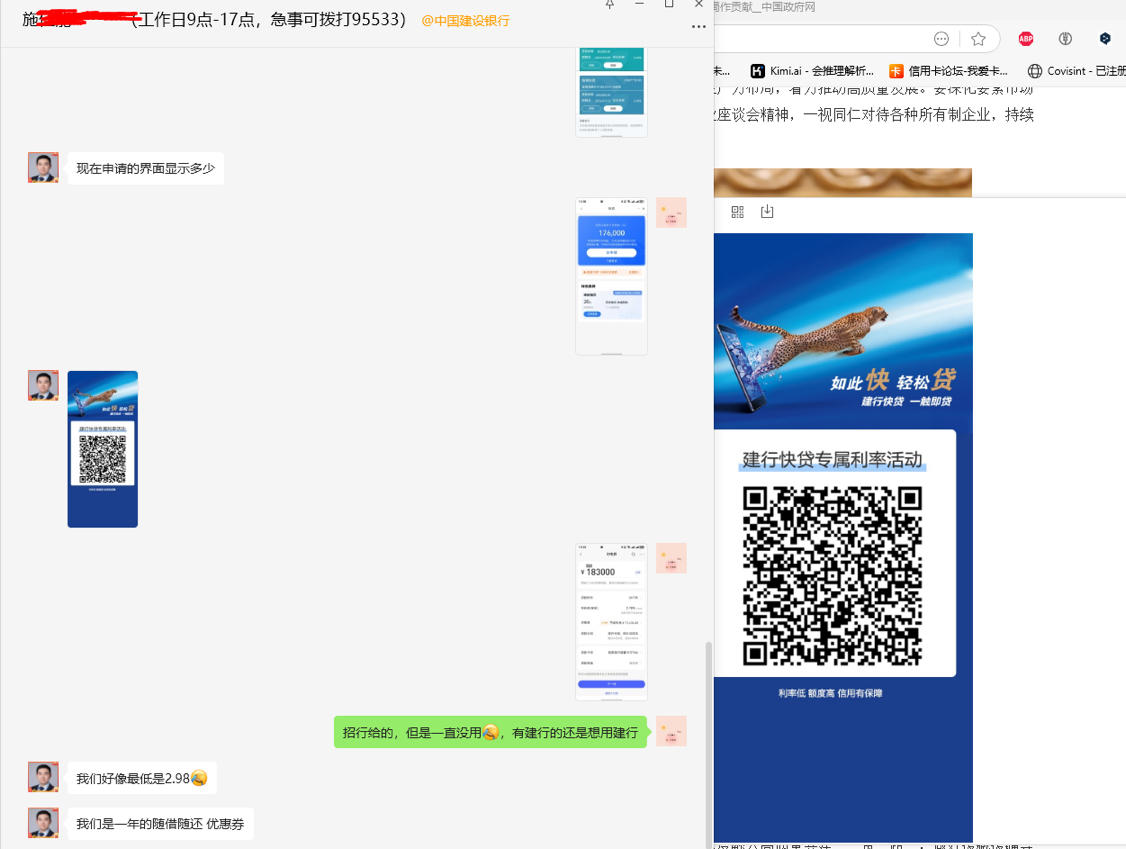Click the message 我们好像最低是2.98

142,778
